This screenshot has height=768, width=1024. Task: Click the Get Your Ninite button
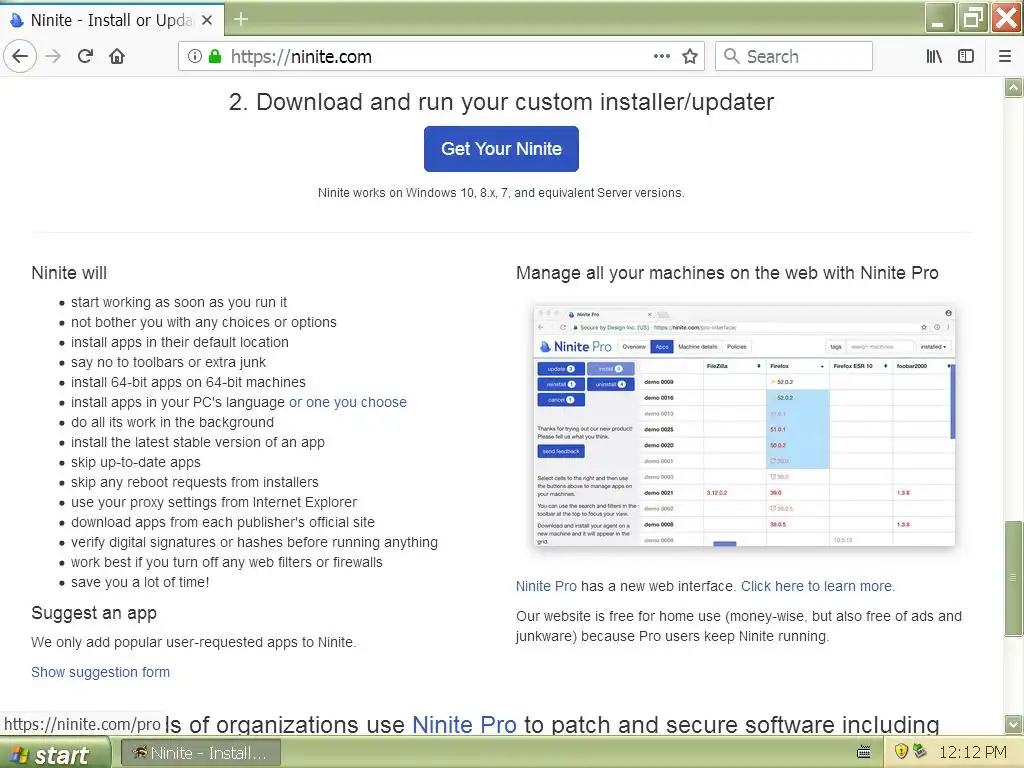(501, 149)
